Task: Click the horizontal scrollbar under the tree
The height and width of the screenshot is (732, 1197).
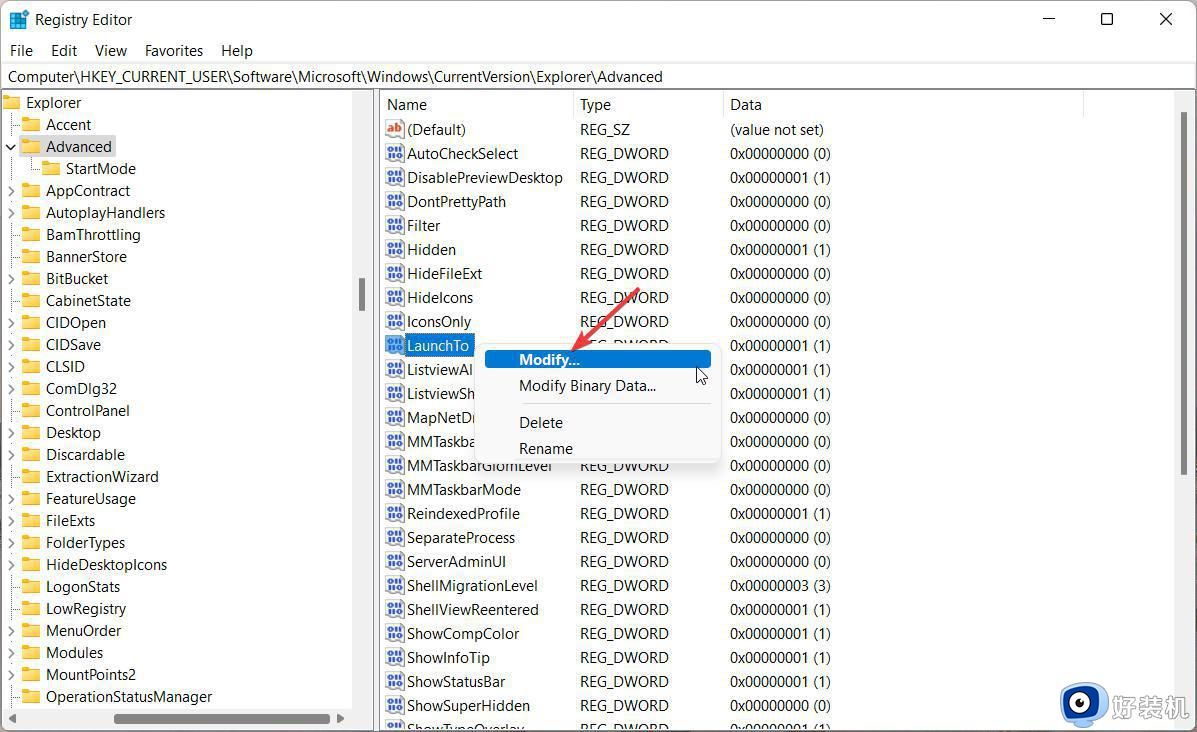Action: point(220,718)
